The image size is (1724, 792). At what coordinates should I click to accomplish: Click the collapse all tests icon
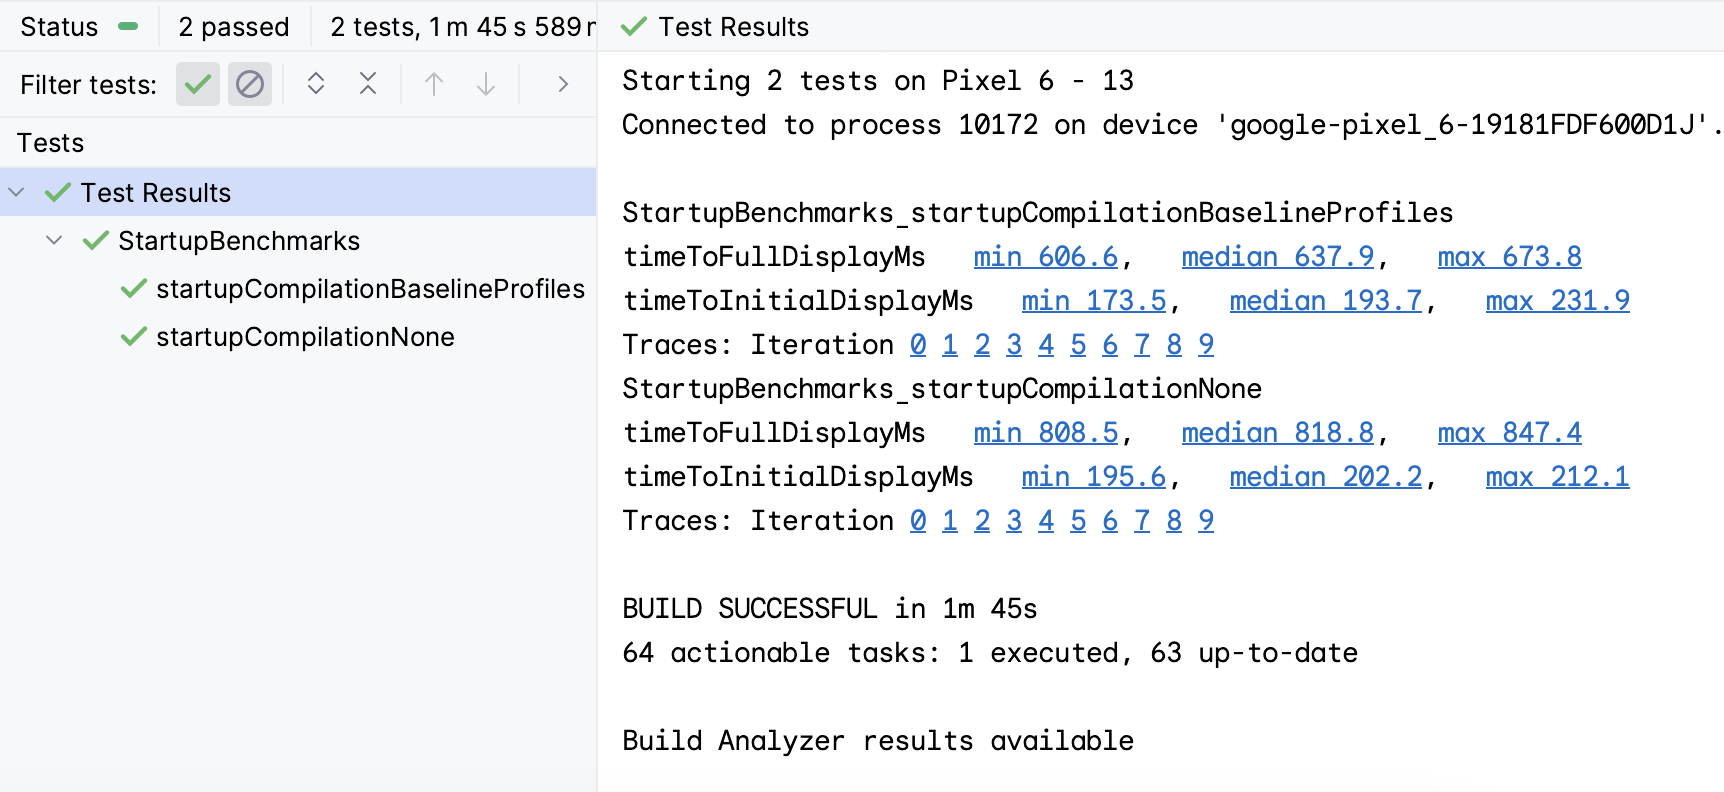pos(368,84)
